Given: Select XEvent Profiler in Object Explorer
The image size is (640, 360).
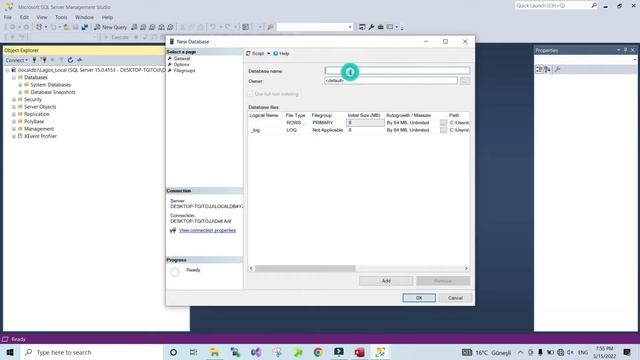Looking at the screenshot, I should (40, 136).
